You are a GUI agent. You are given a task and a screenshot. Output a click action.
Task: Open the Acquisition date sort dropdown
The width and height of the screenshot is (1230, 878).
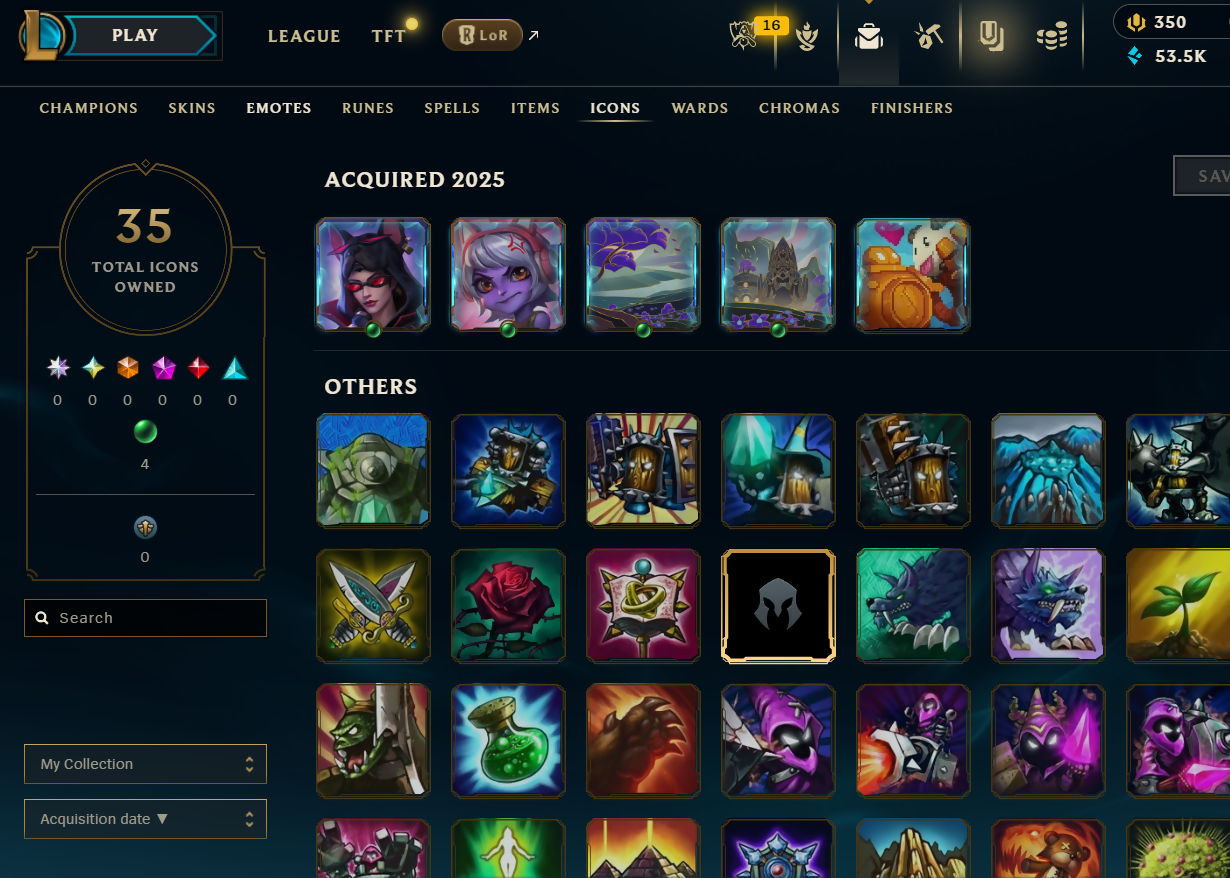click(x=146, y=819)
